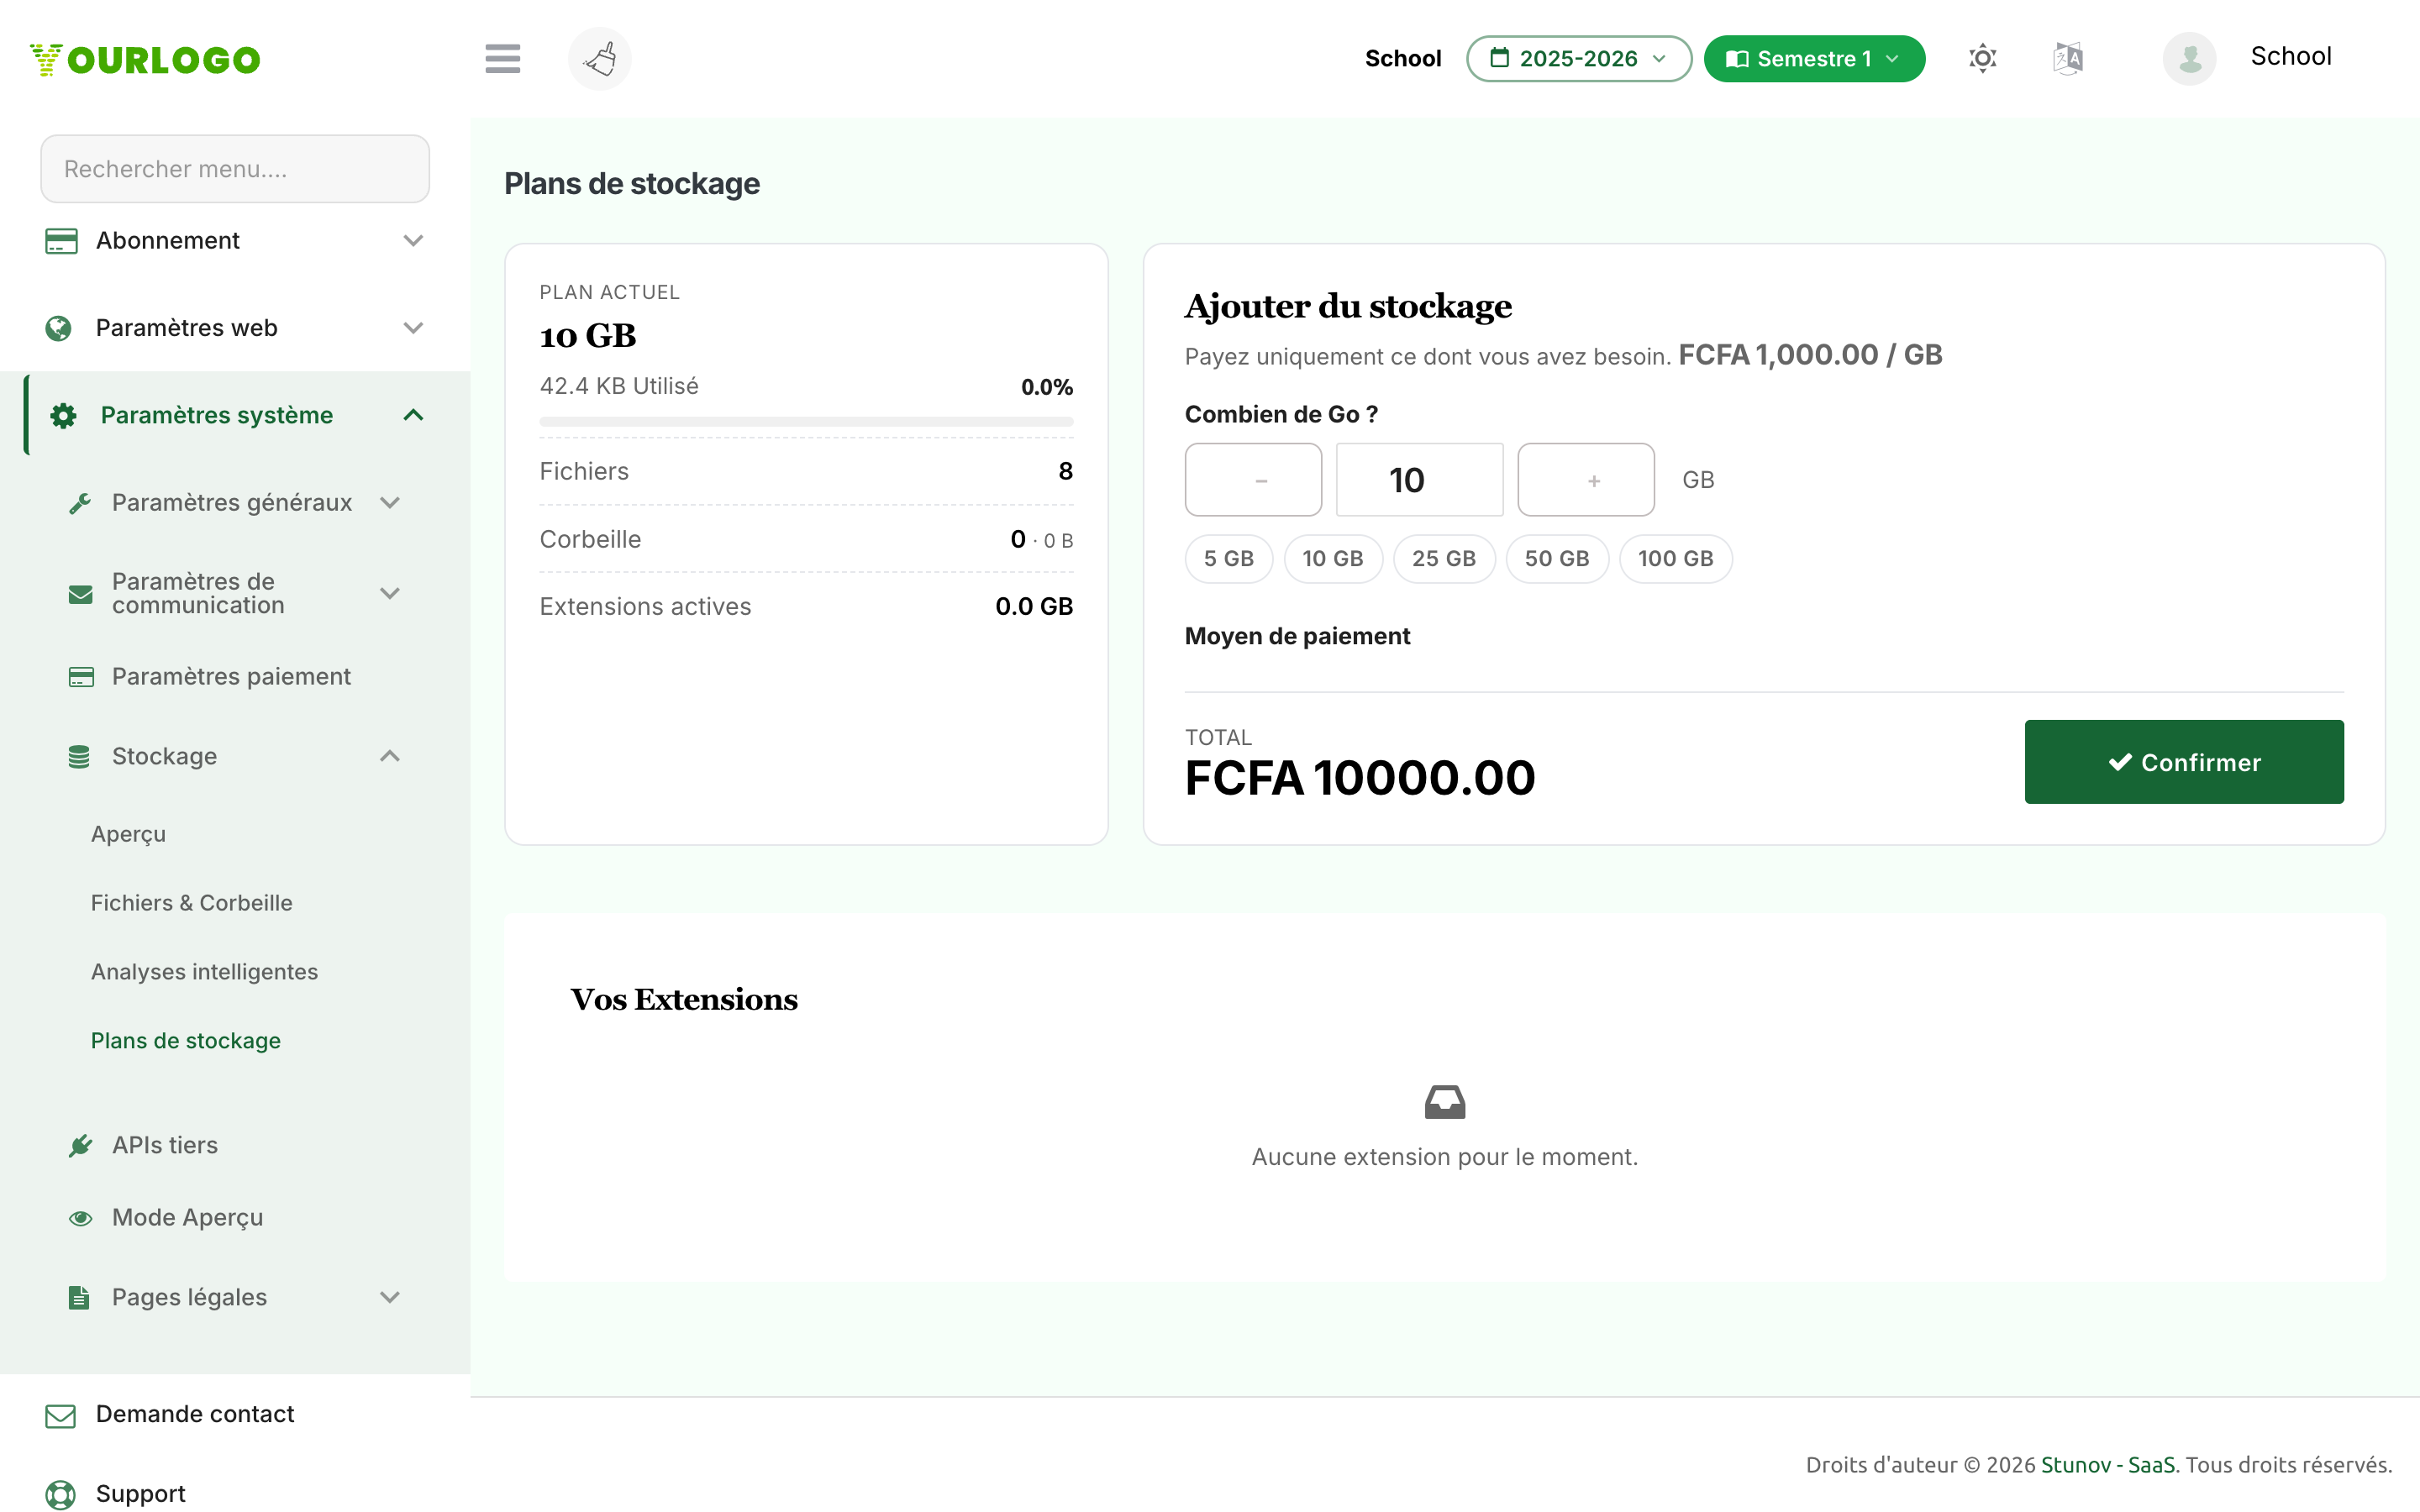Viewport: 2420px width, 1512px height.
Task: Click 'FCFA 10000.00' total amount
Action: pos(1360,778)
